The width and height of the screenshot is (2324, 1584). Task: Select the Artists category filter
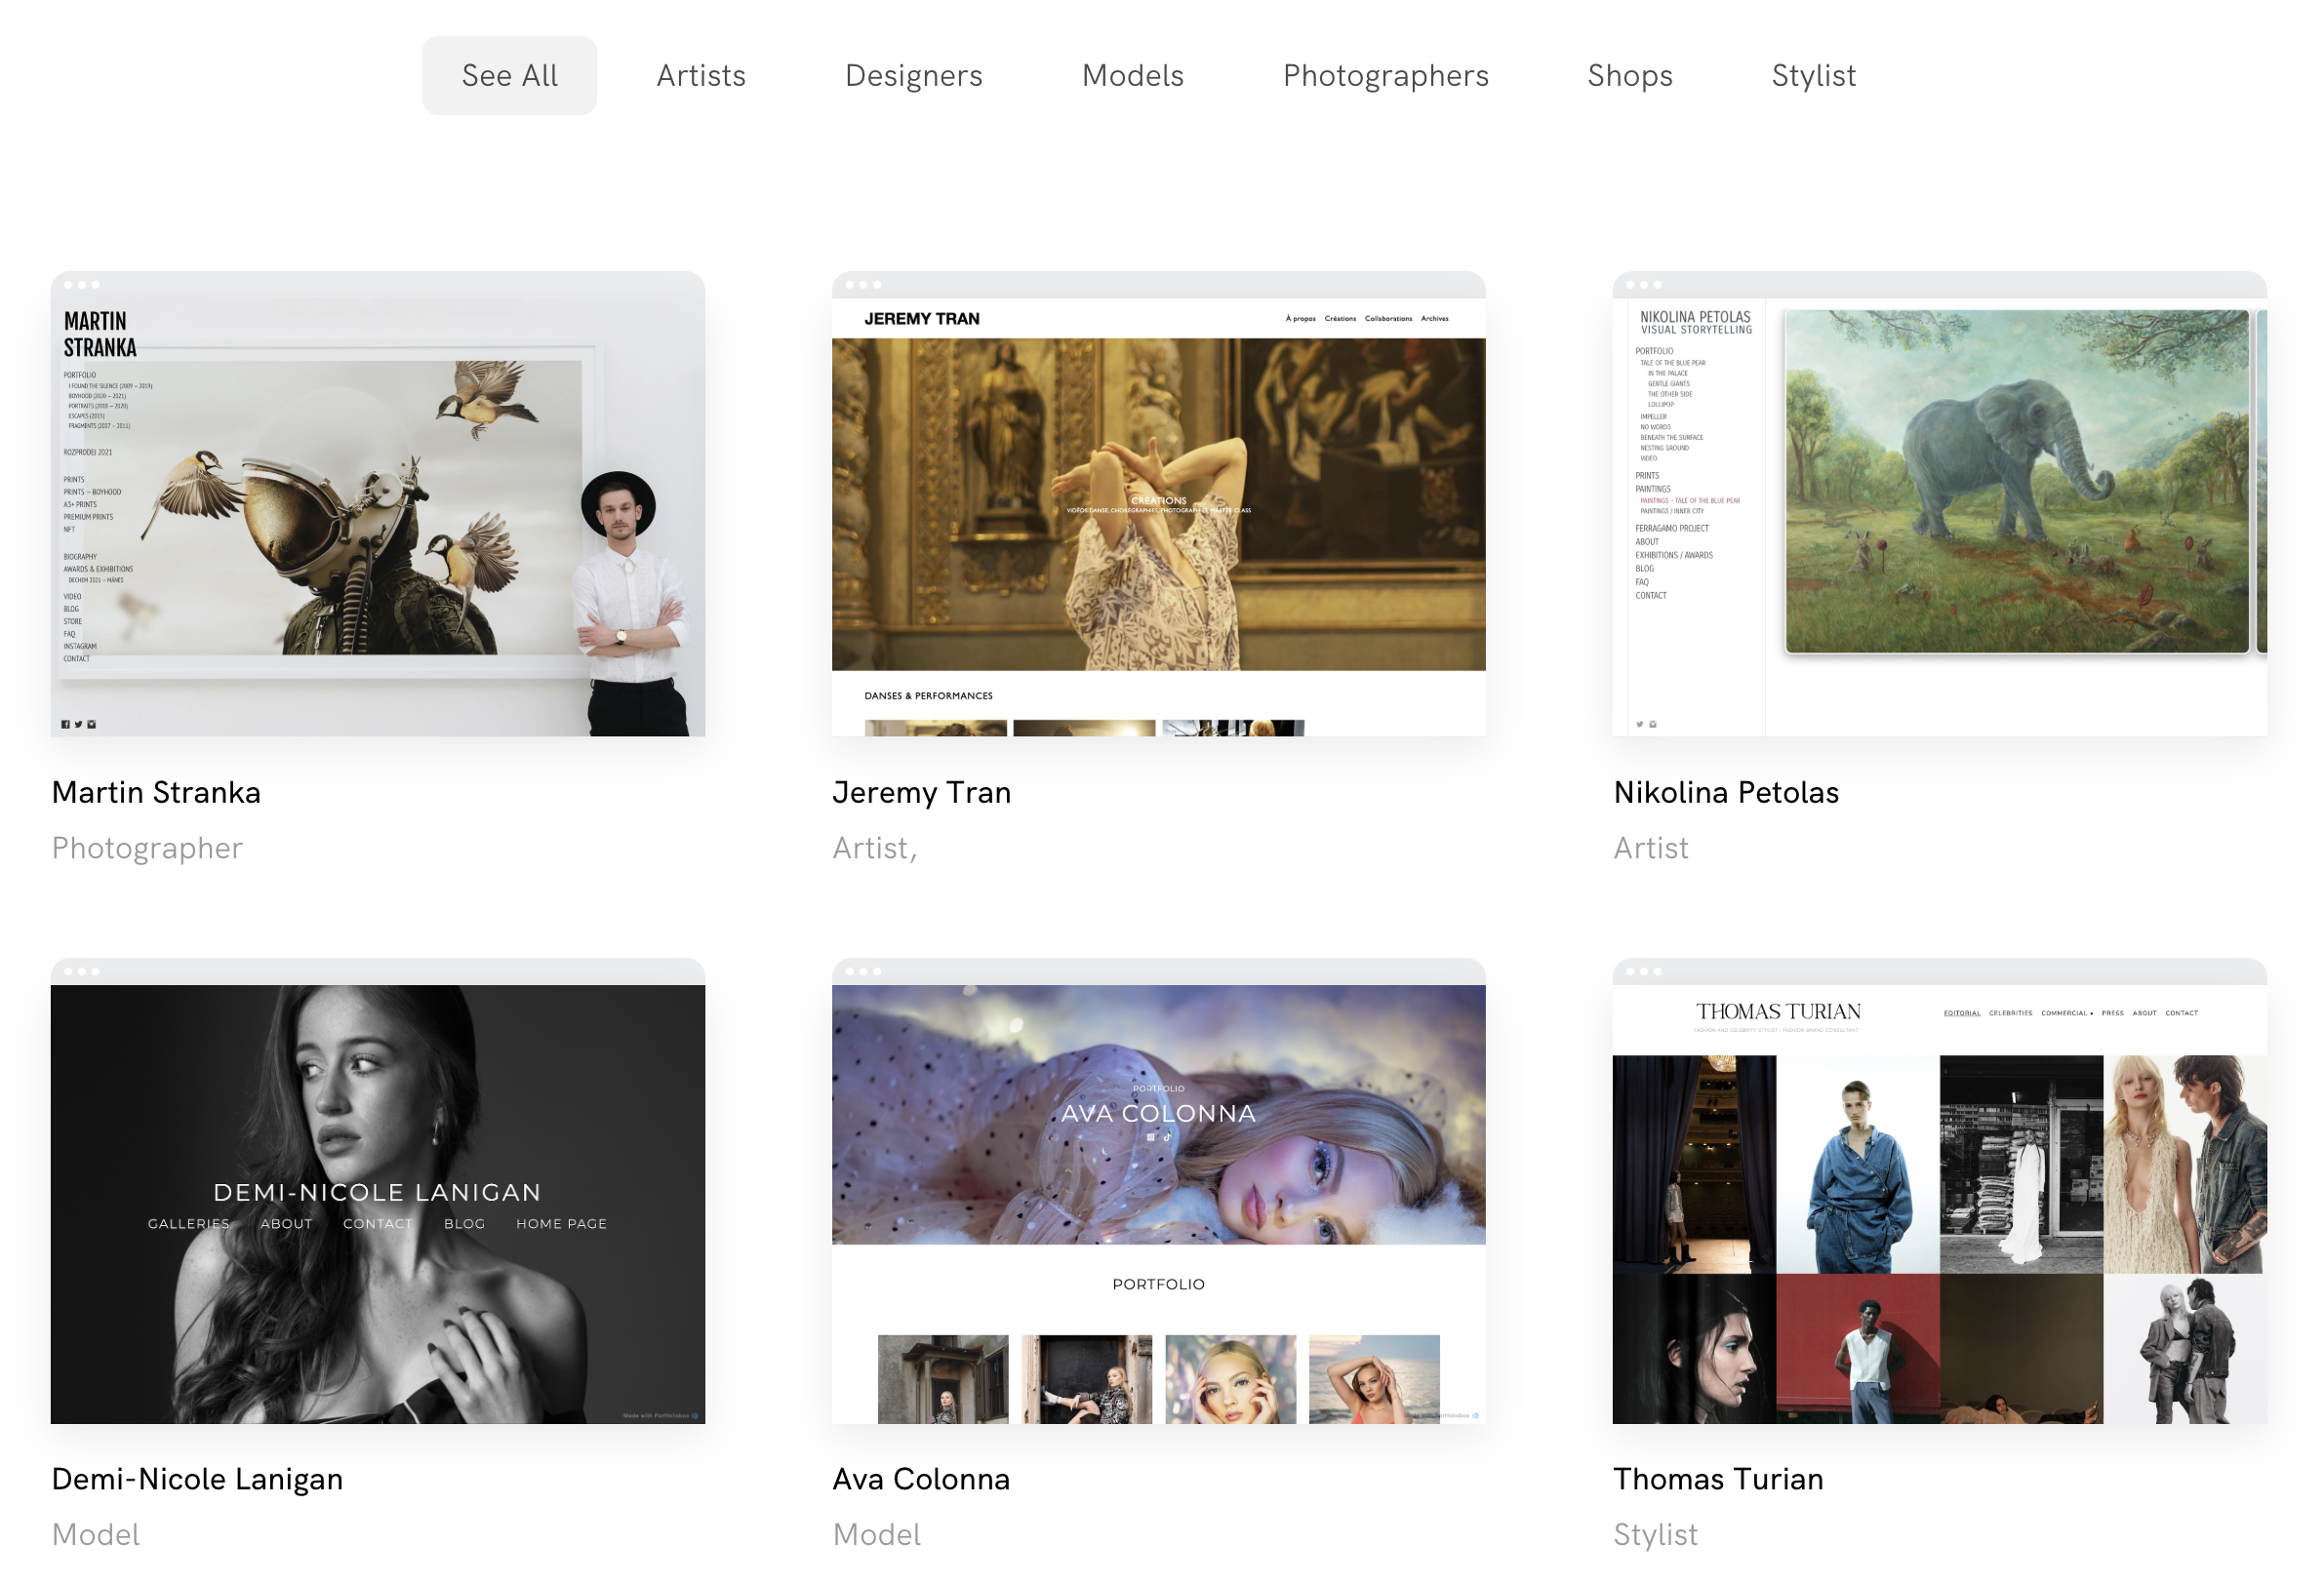point(701,75)
